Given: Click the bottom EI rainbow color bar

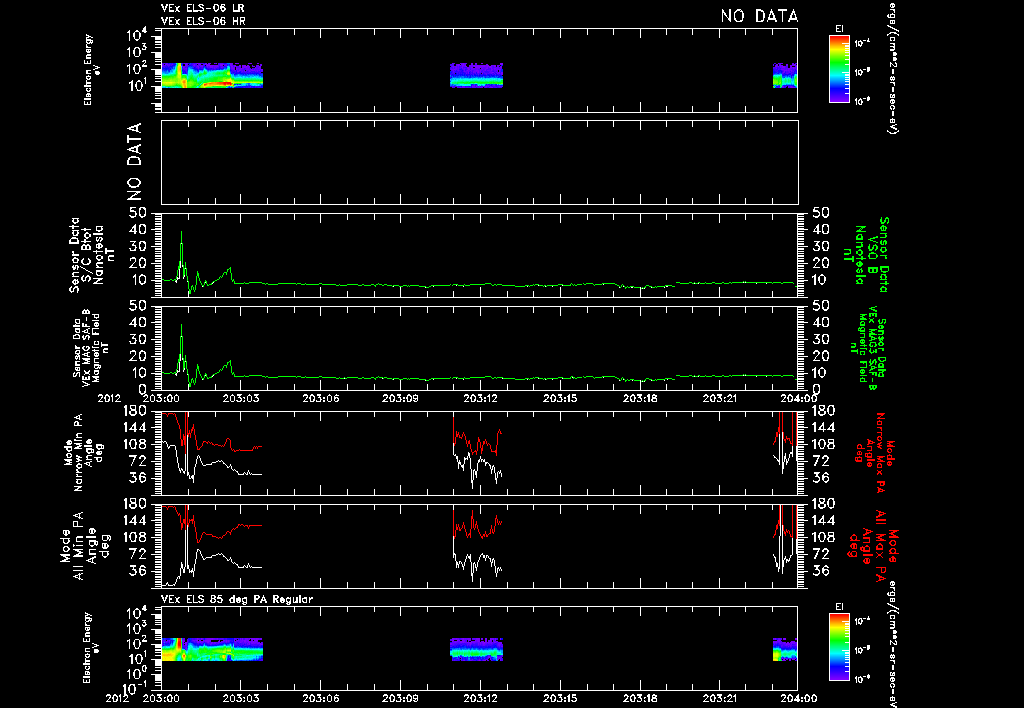Looking at the screenshot, I should [839, 647].
